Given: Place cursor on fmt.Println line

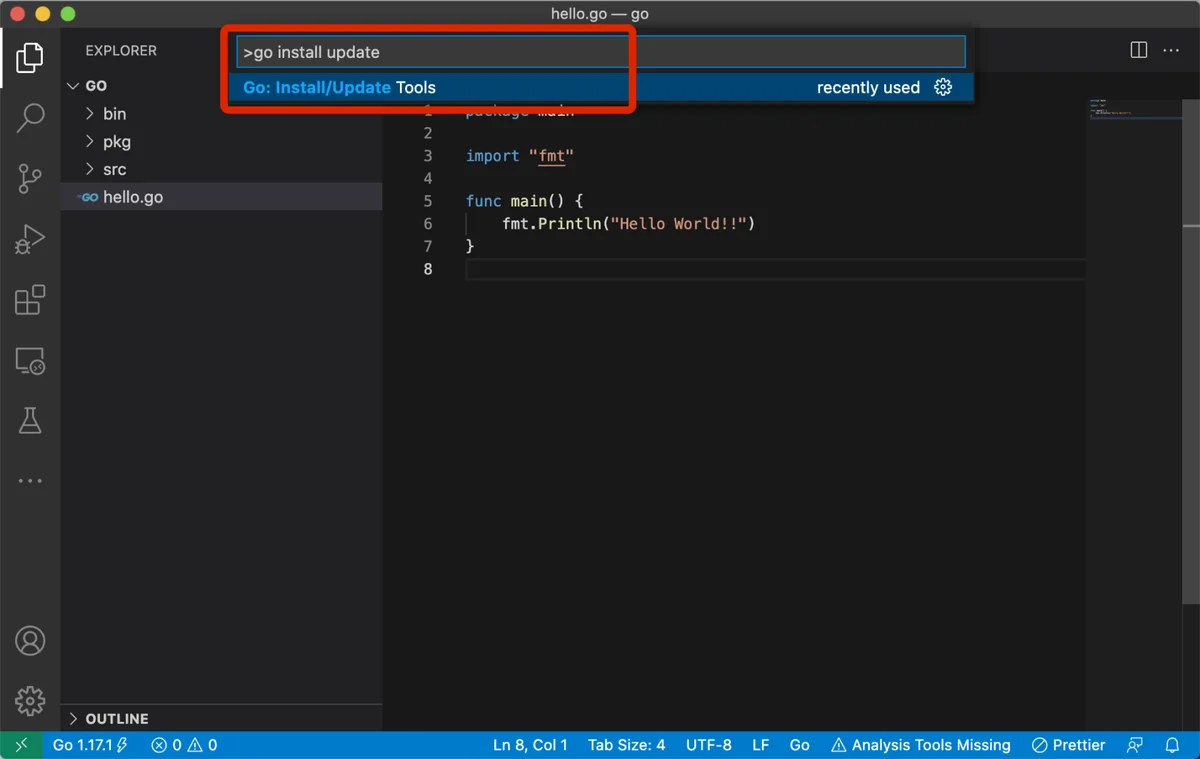Looking at the screenshot, I should point(628,224).
